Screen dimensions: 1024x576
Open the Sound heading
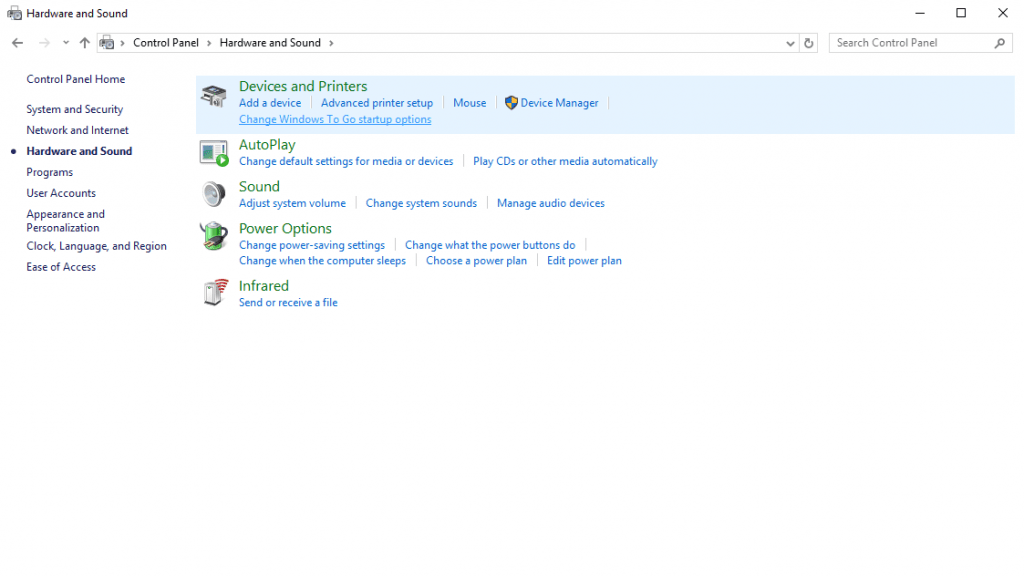point(259,187)
